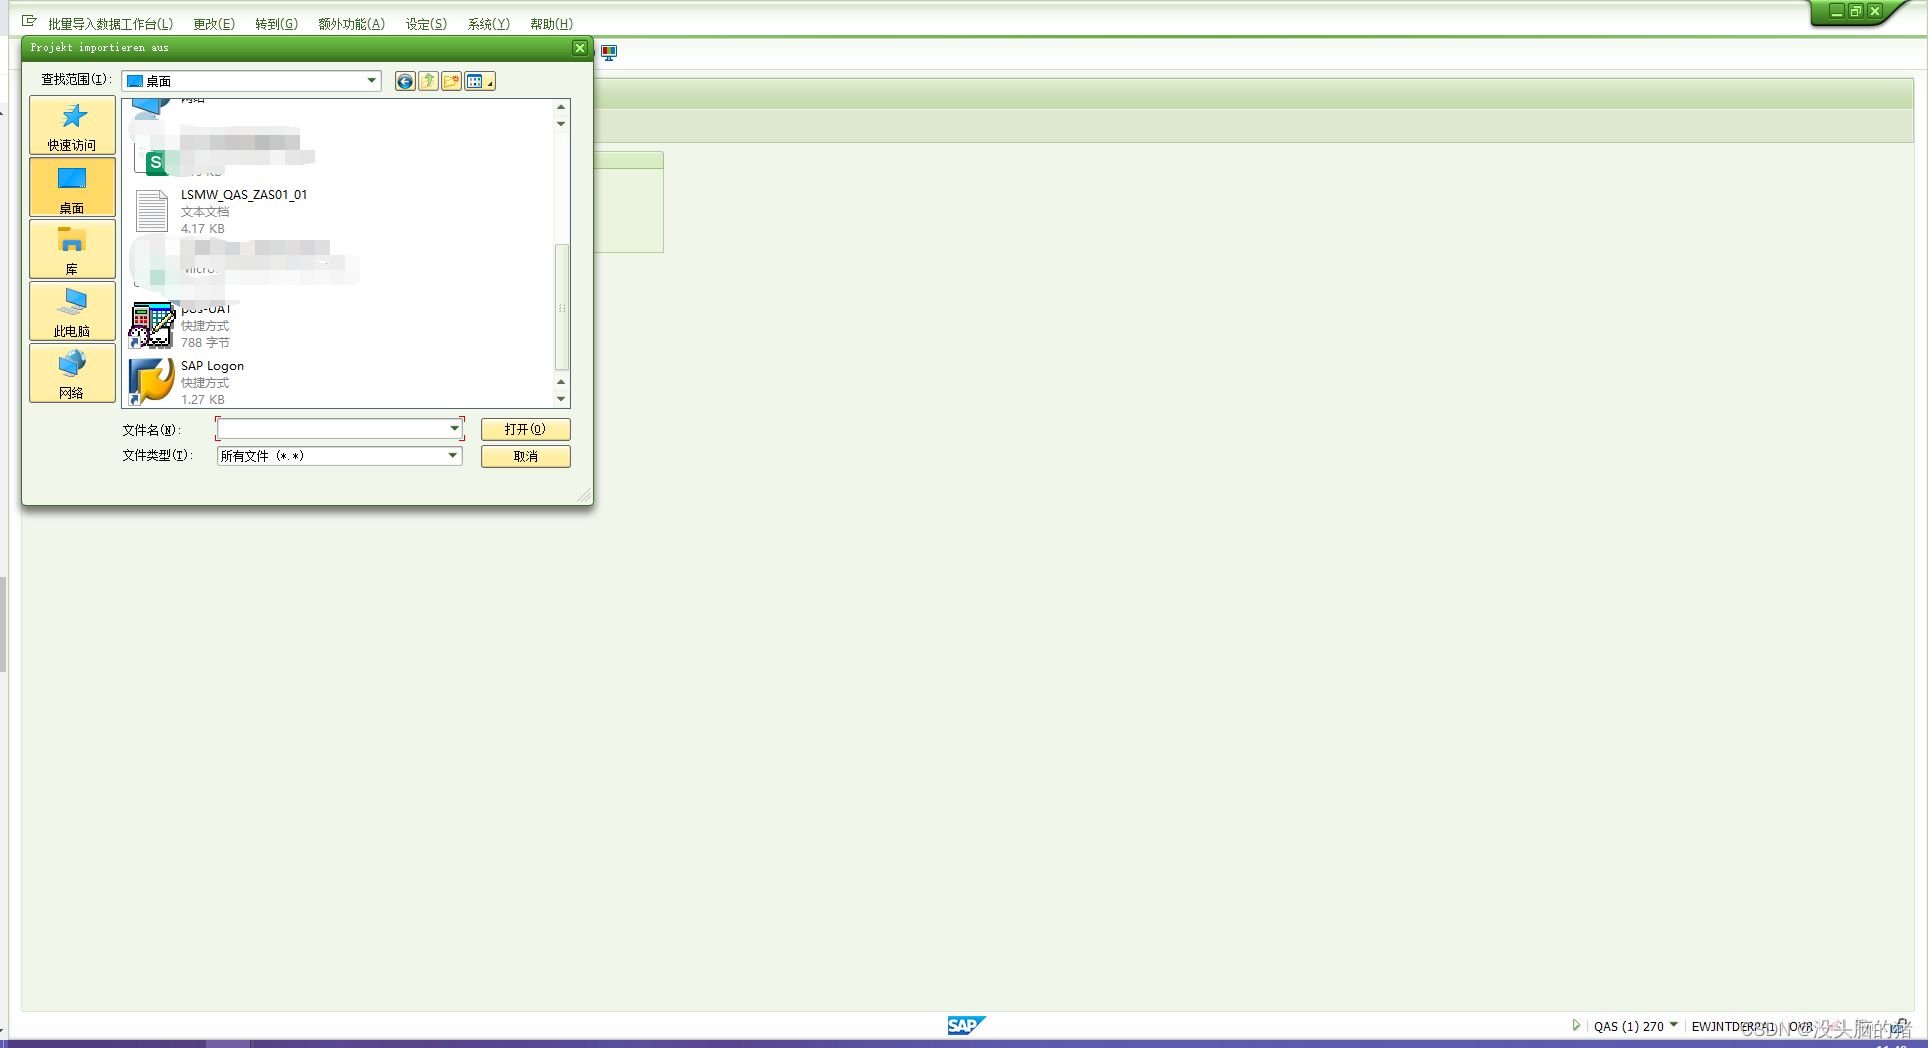Expand the QAS (1) 270 system dropdown

(1673, 1025)
